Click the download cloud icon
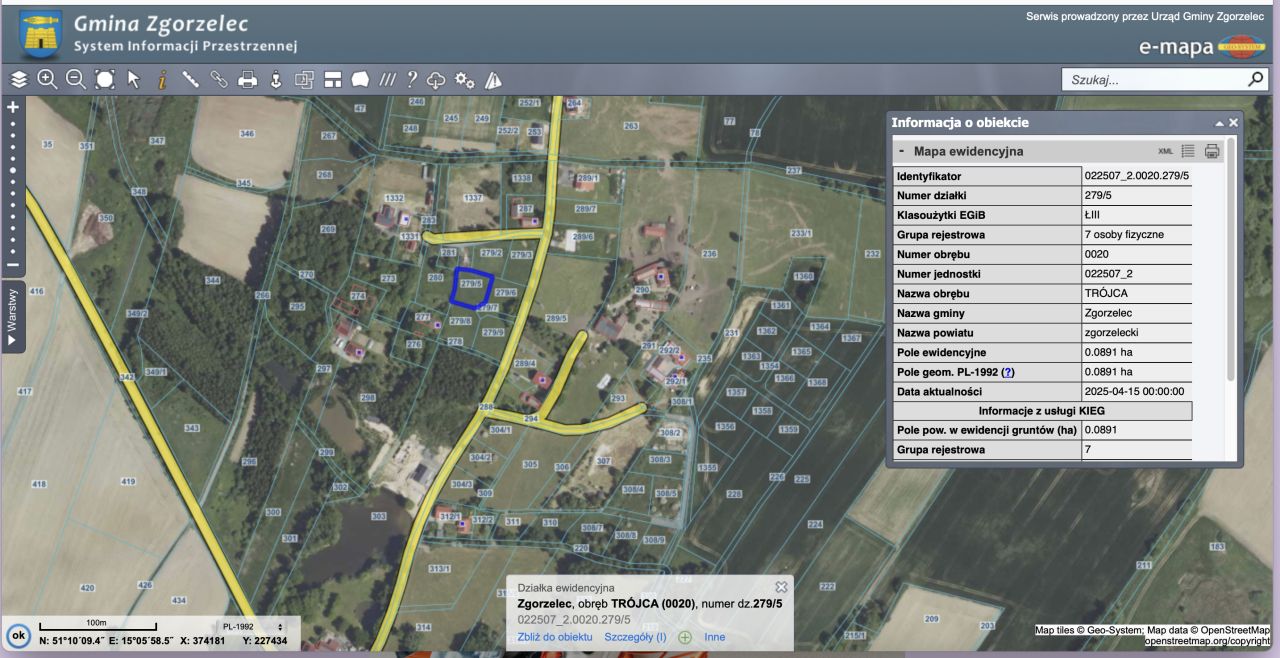Screen dimensions: 1280x658 (x=436, y=80)
